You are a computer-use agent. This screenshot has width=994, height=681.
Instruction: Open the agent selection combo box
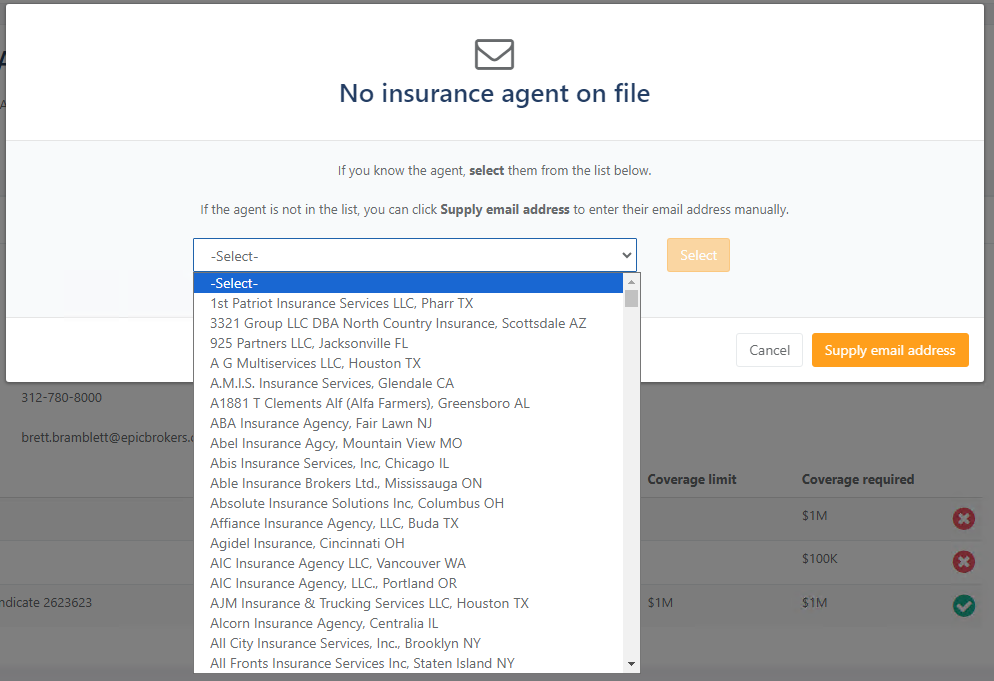(415, 256)
